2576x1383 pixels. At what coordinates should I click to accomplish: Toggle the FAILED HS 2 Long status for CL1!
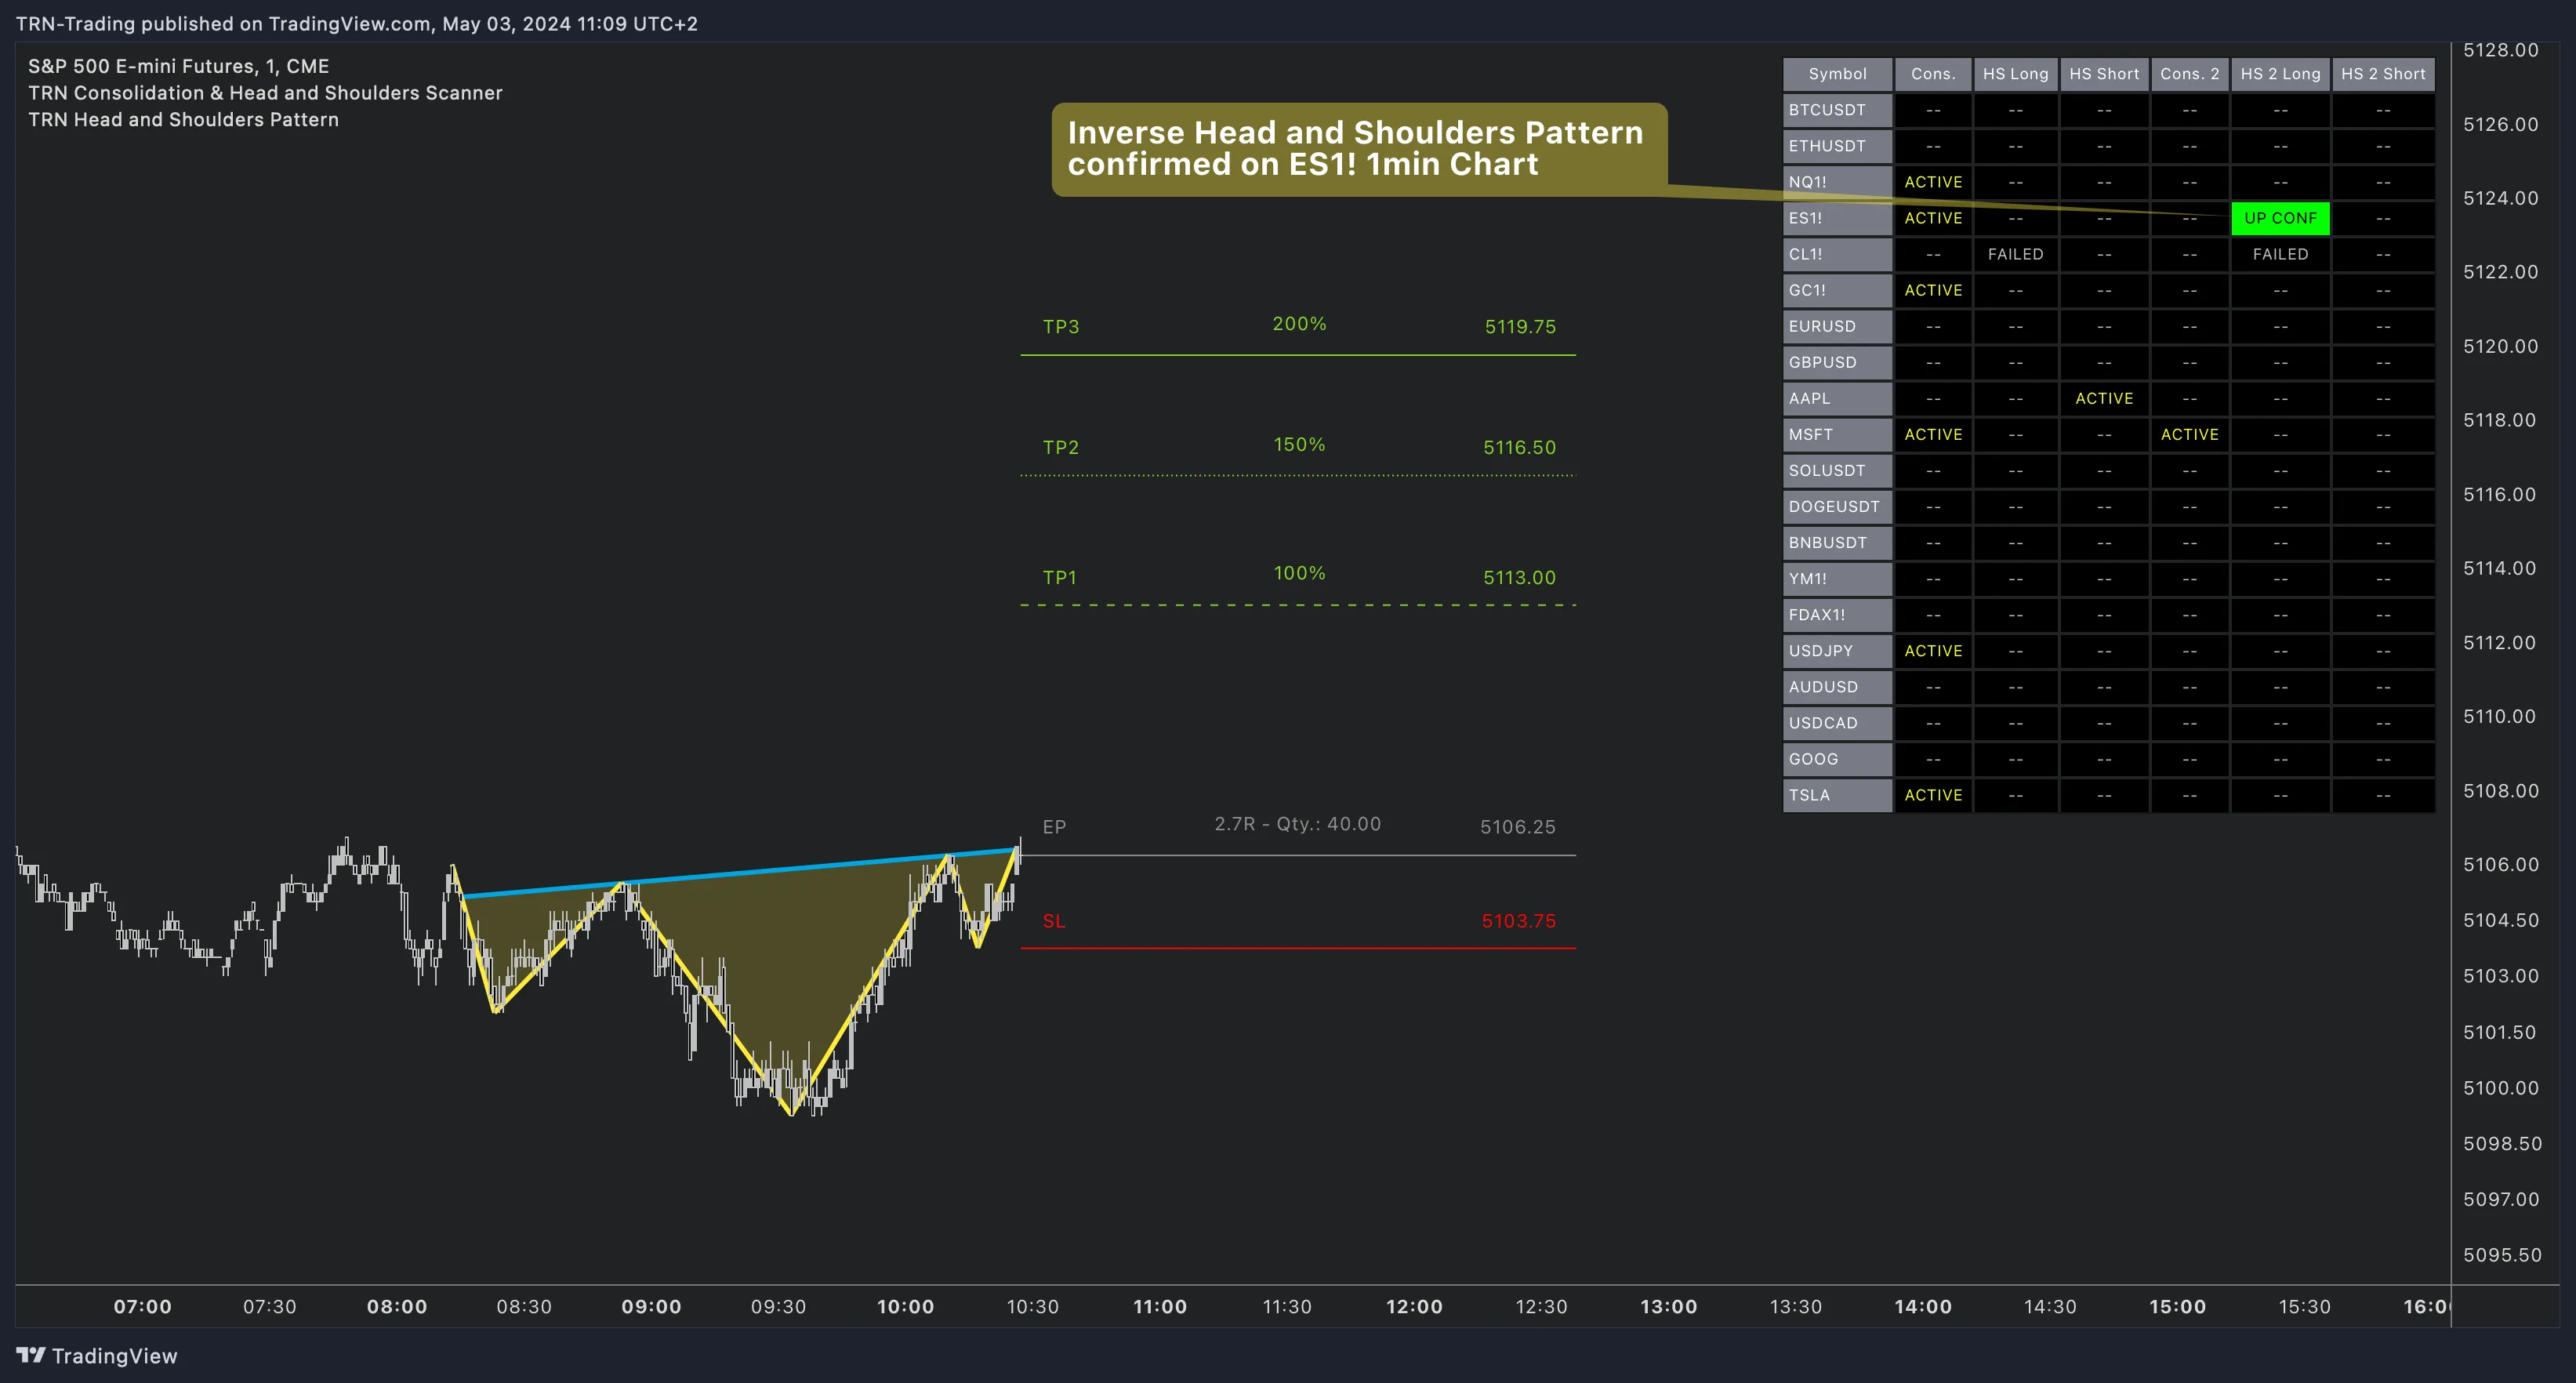(2281, 254)
